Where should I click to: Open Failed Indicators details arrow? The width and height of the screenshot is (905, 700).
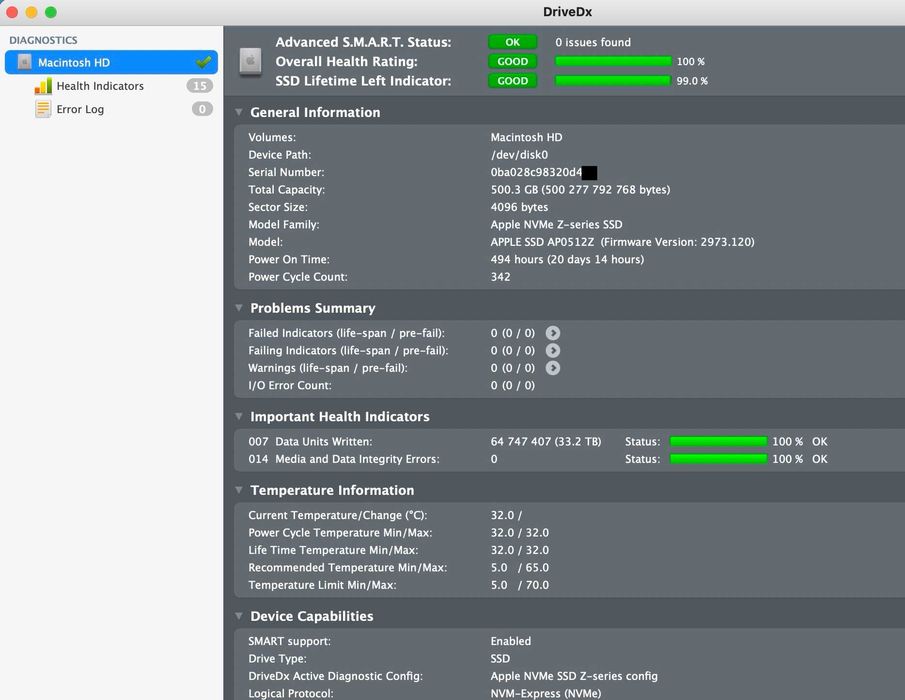(553, 333)
